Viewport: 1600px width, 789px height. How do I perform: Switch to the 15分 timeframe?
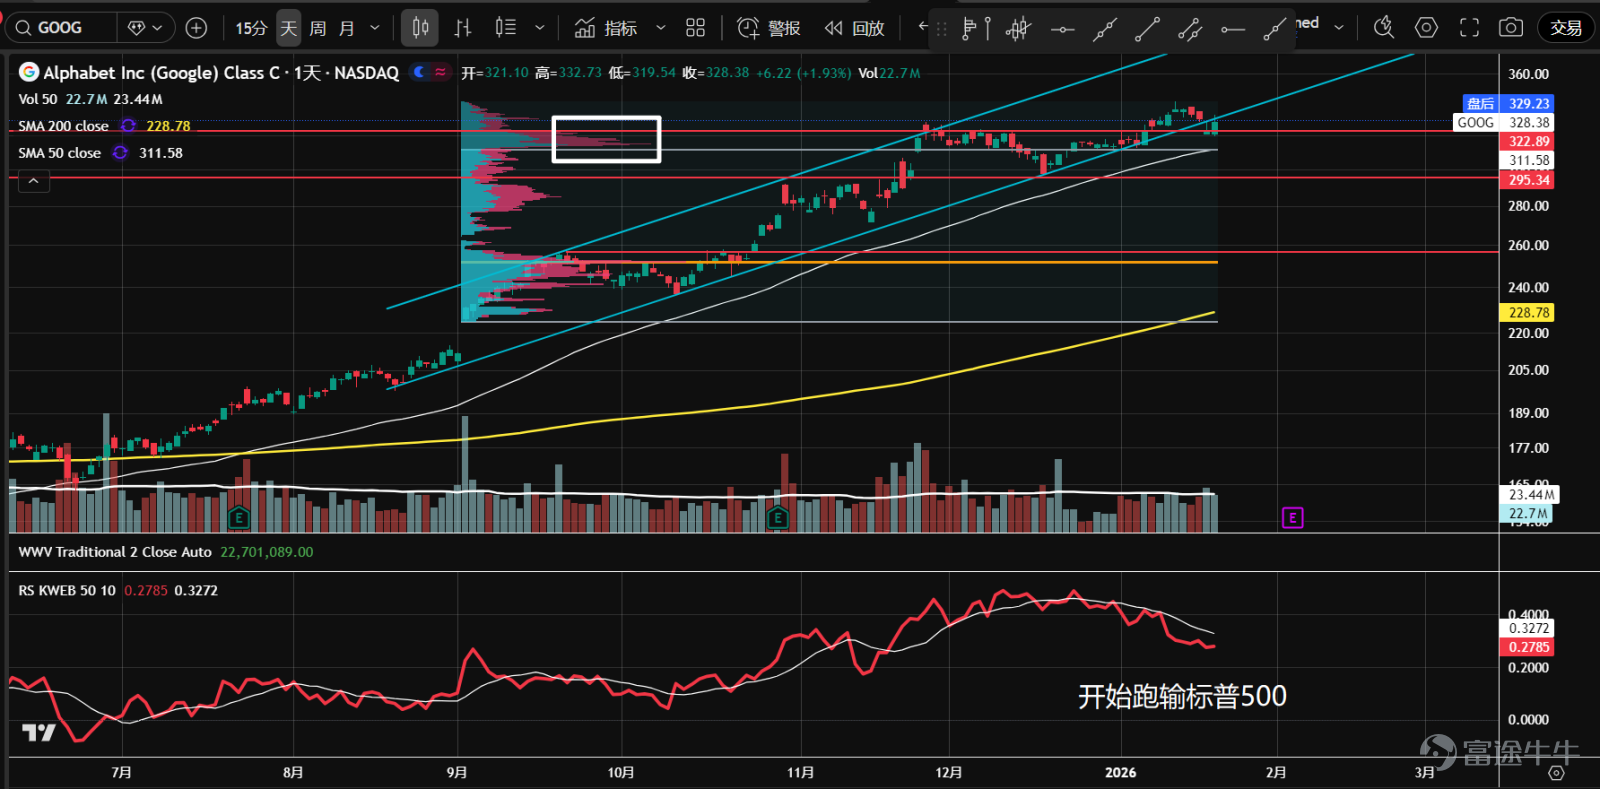point(251,28)
